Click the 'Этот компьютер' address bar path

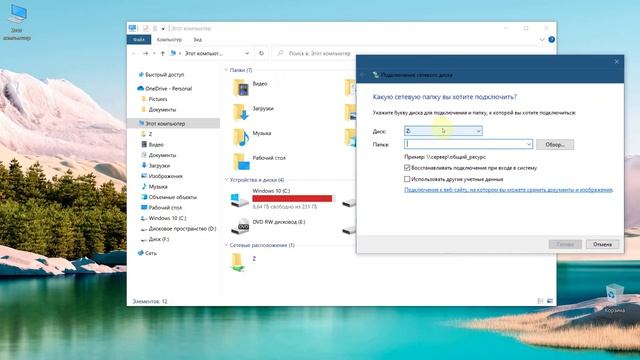[x=204, y=53]
